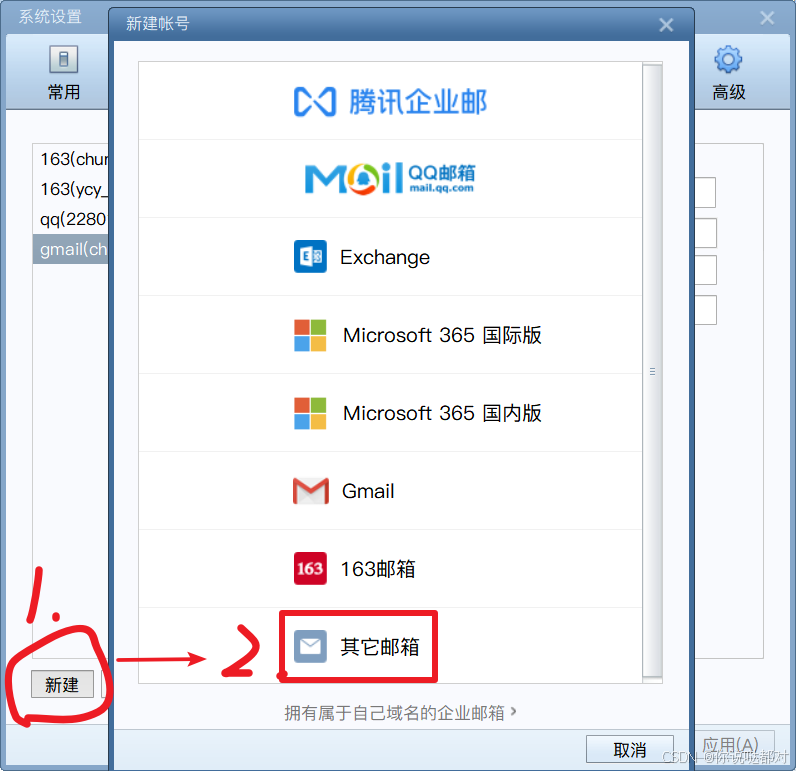Cancel with the 取消 button
796x771 pixels.
click(x=629, y=749)
